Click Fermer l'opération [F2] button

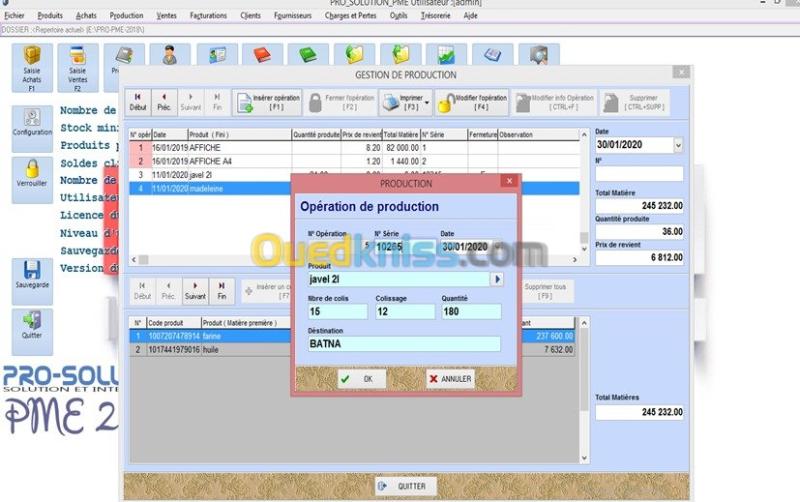point(341,102)
